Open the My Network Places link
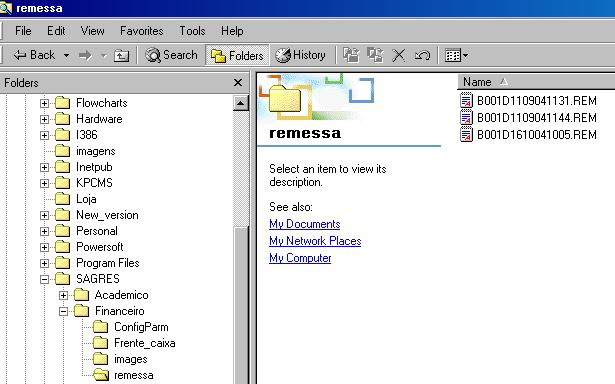This screenshot has height=384, width=615. pos(315,241)
